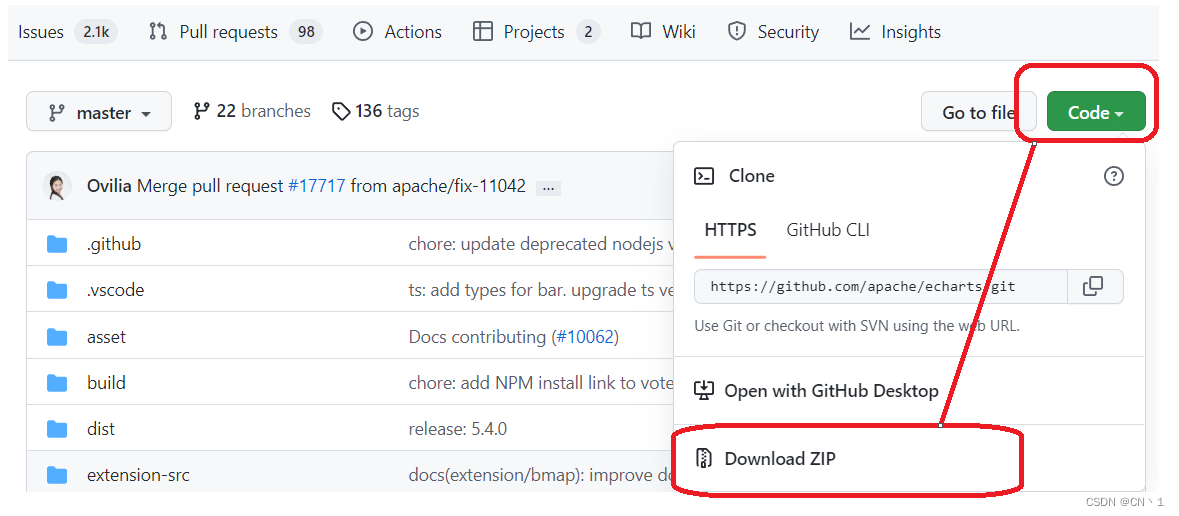
Task: Click the Pull requests count badge 98
Action: [x=306, y=32]
